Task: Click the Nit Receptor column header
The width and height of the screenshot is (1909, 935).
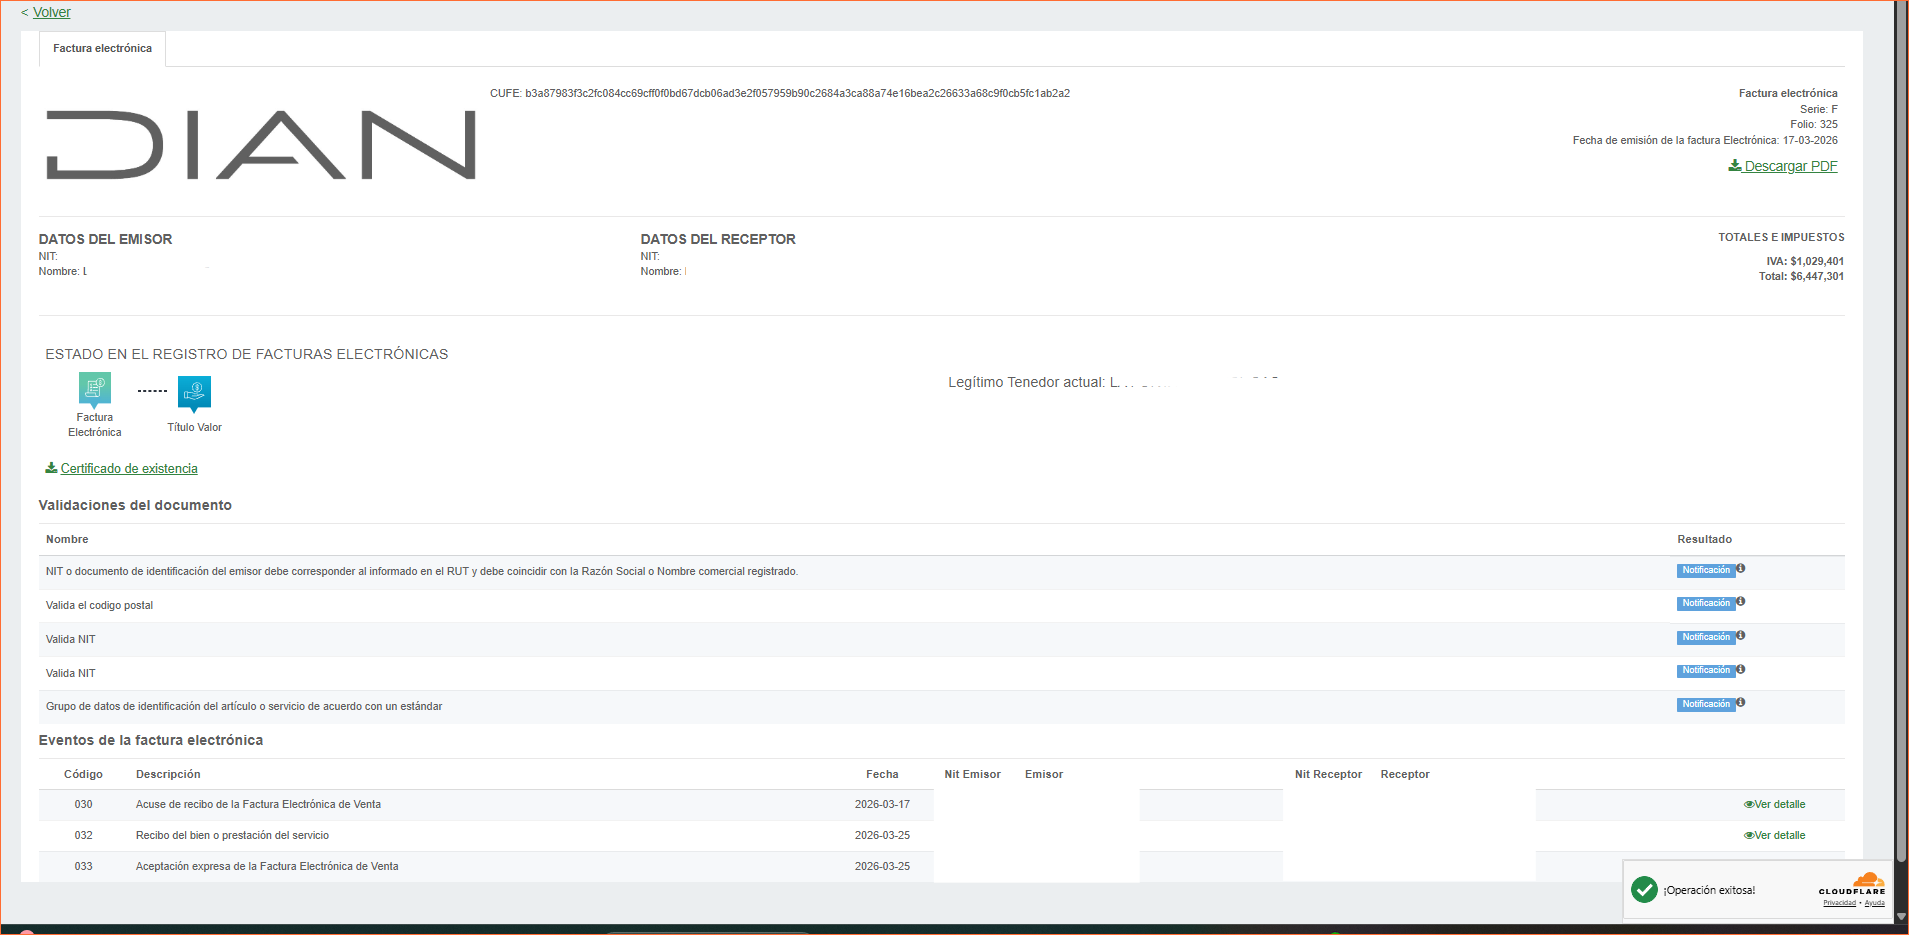Action: 1328,774
